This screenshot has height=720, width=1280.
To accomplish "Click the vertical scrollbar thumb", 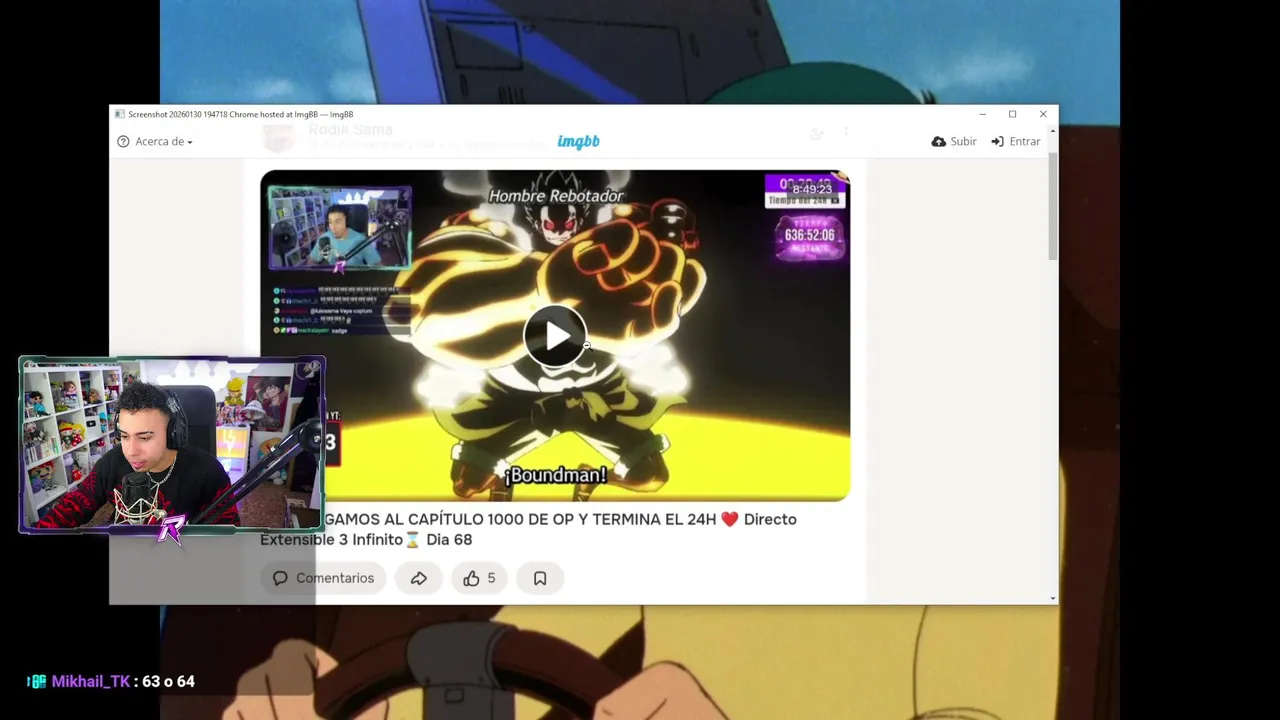I will point(1052,207).
